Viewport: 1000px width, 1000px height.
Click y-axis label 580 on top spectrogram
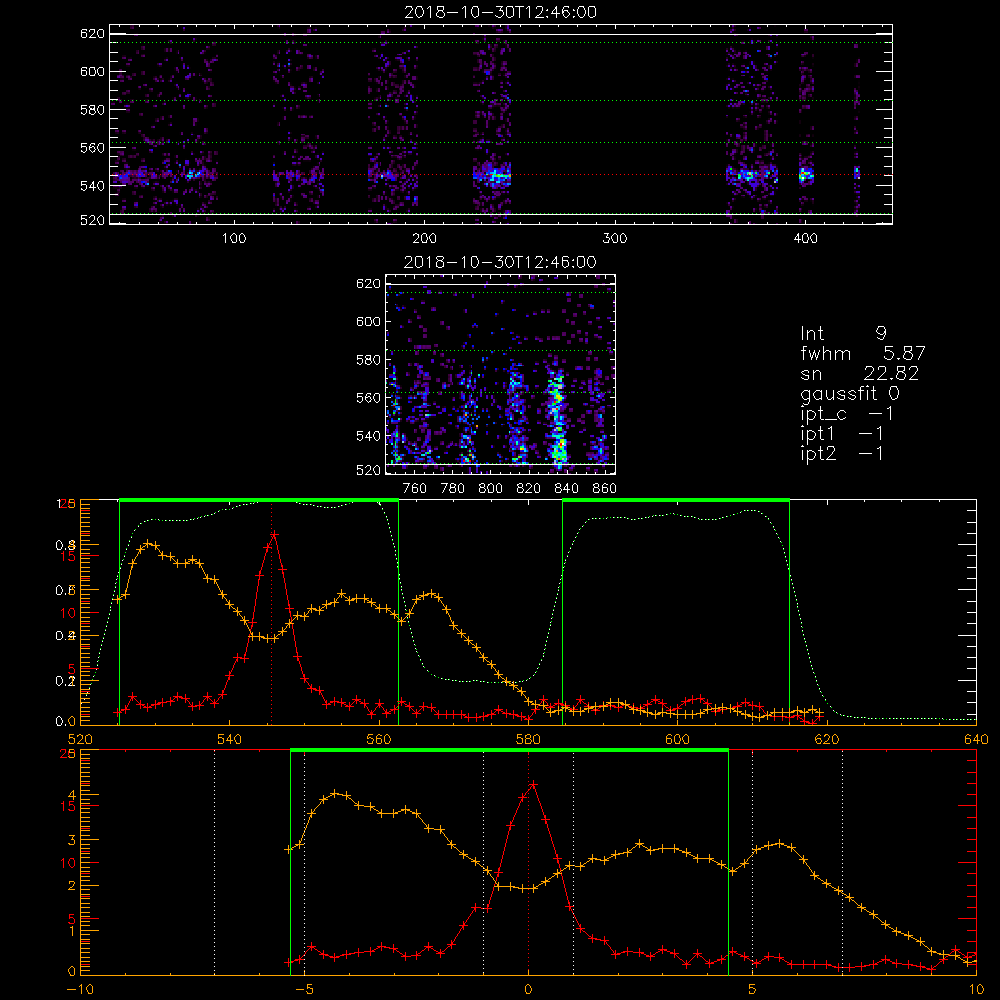[x=92, y=110]
